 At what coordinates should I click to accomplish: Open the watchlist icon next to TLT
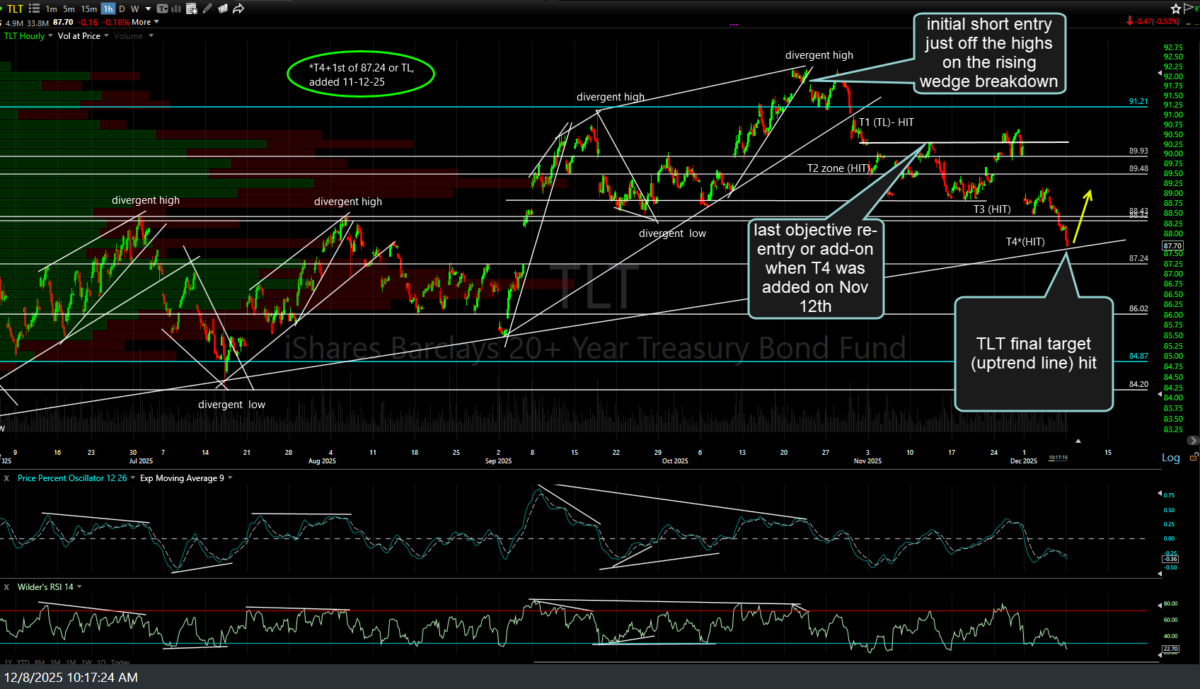point(34,9)
